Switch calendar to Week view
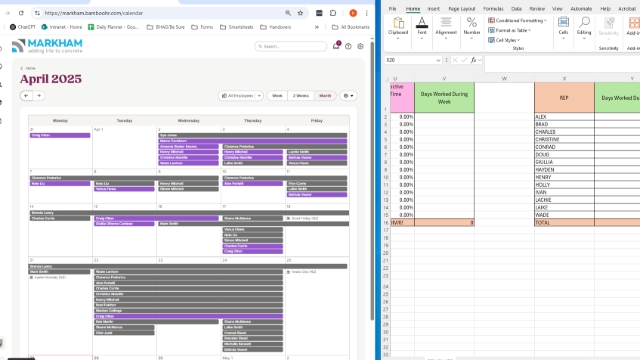The height and width of the screenshot is (360, 640). [x=278, y=96]
